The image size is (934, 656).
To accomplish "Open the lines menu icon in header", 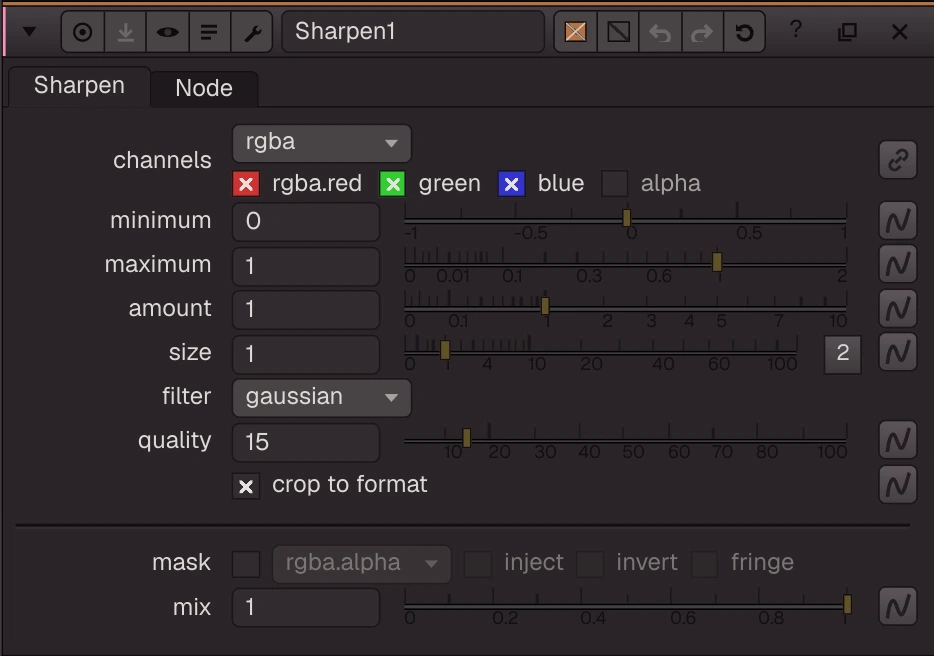I will (x=208, y=32).
